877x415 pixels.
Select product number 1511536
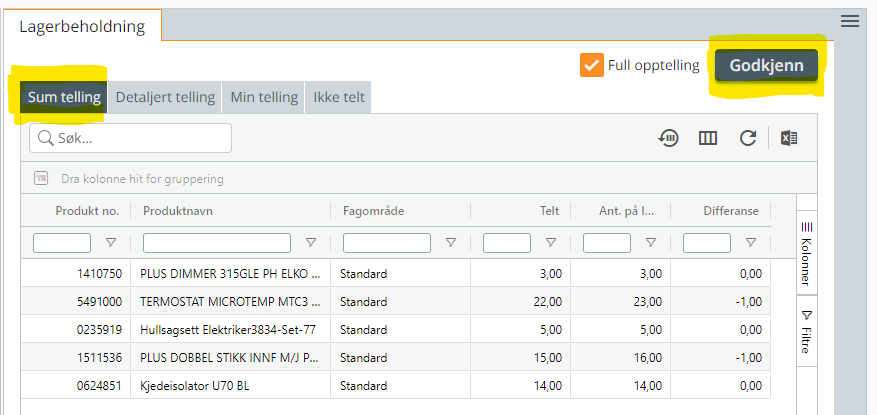coord(99,358)
